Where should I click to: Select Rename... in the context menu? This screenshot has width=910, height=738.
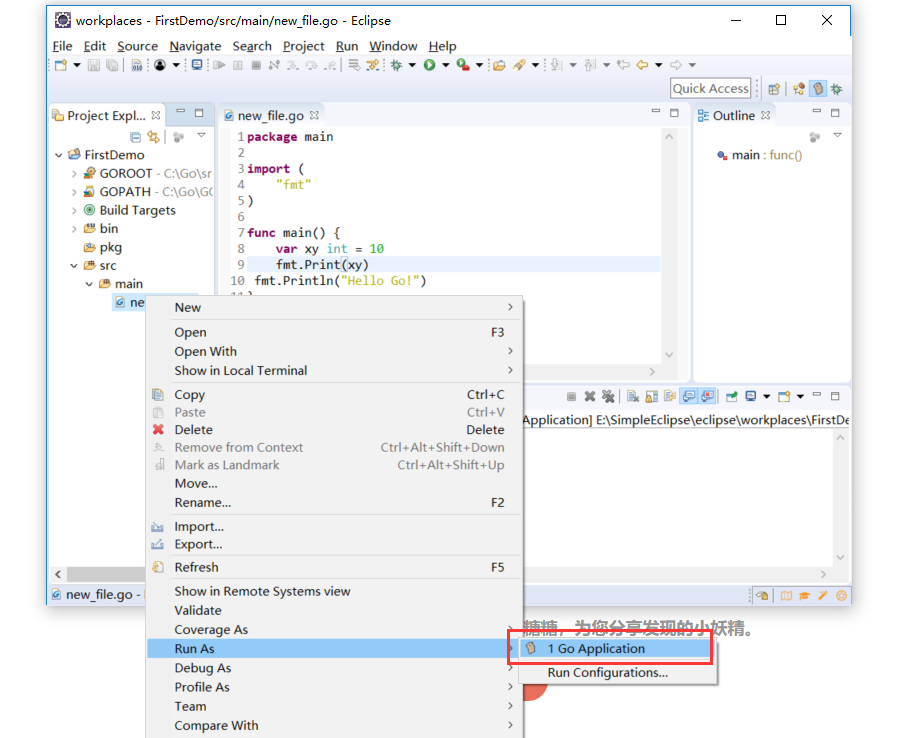pos(334,502)
